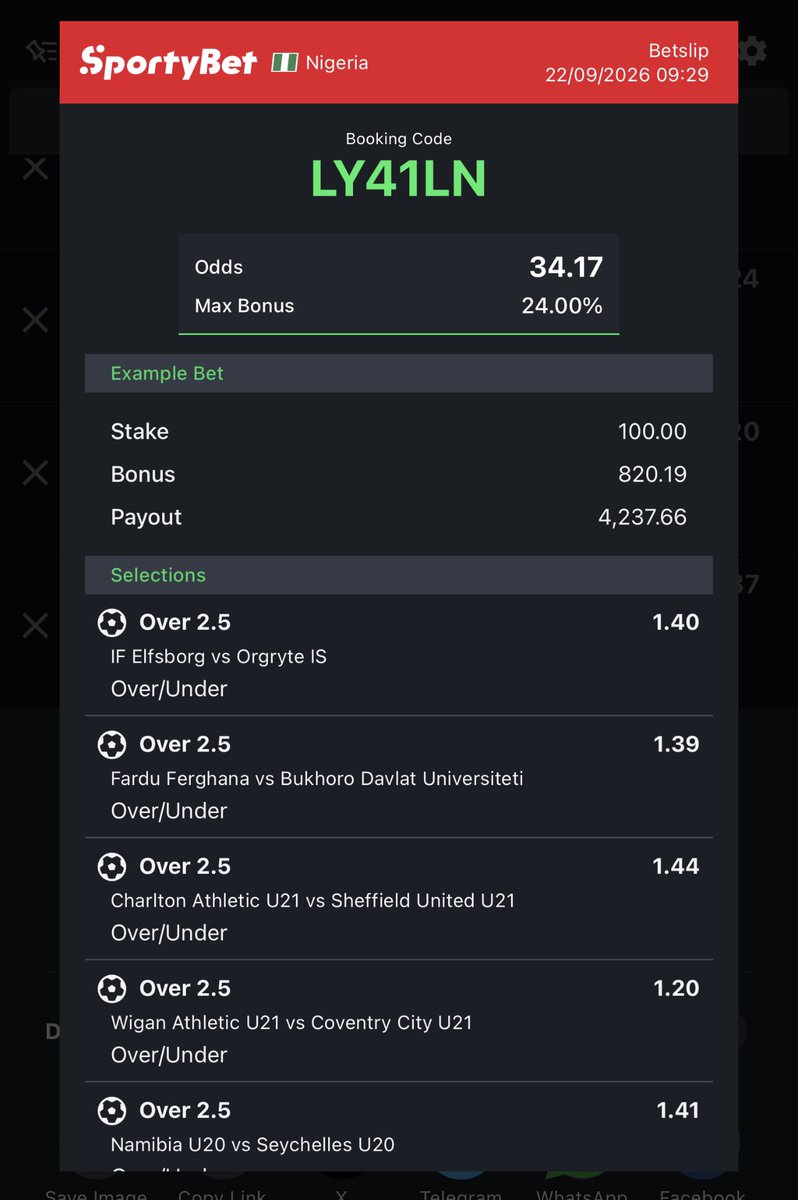Remove the third selection with its X
The height and width of the screenshot is (1200, 798).
click(x=35, y=472)
